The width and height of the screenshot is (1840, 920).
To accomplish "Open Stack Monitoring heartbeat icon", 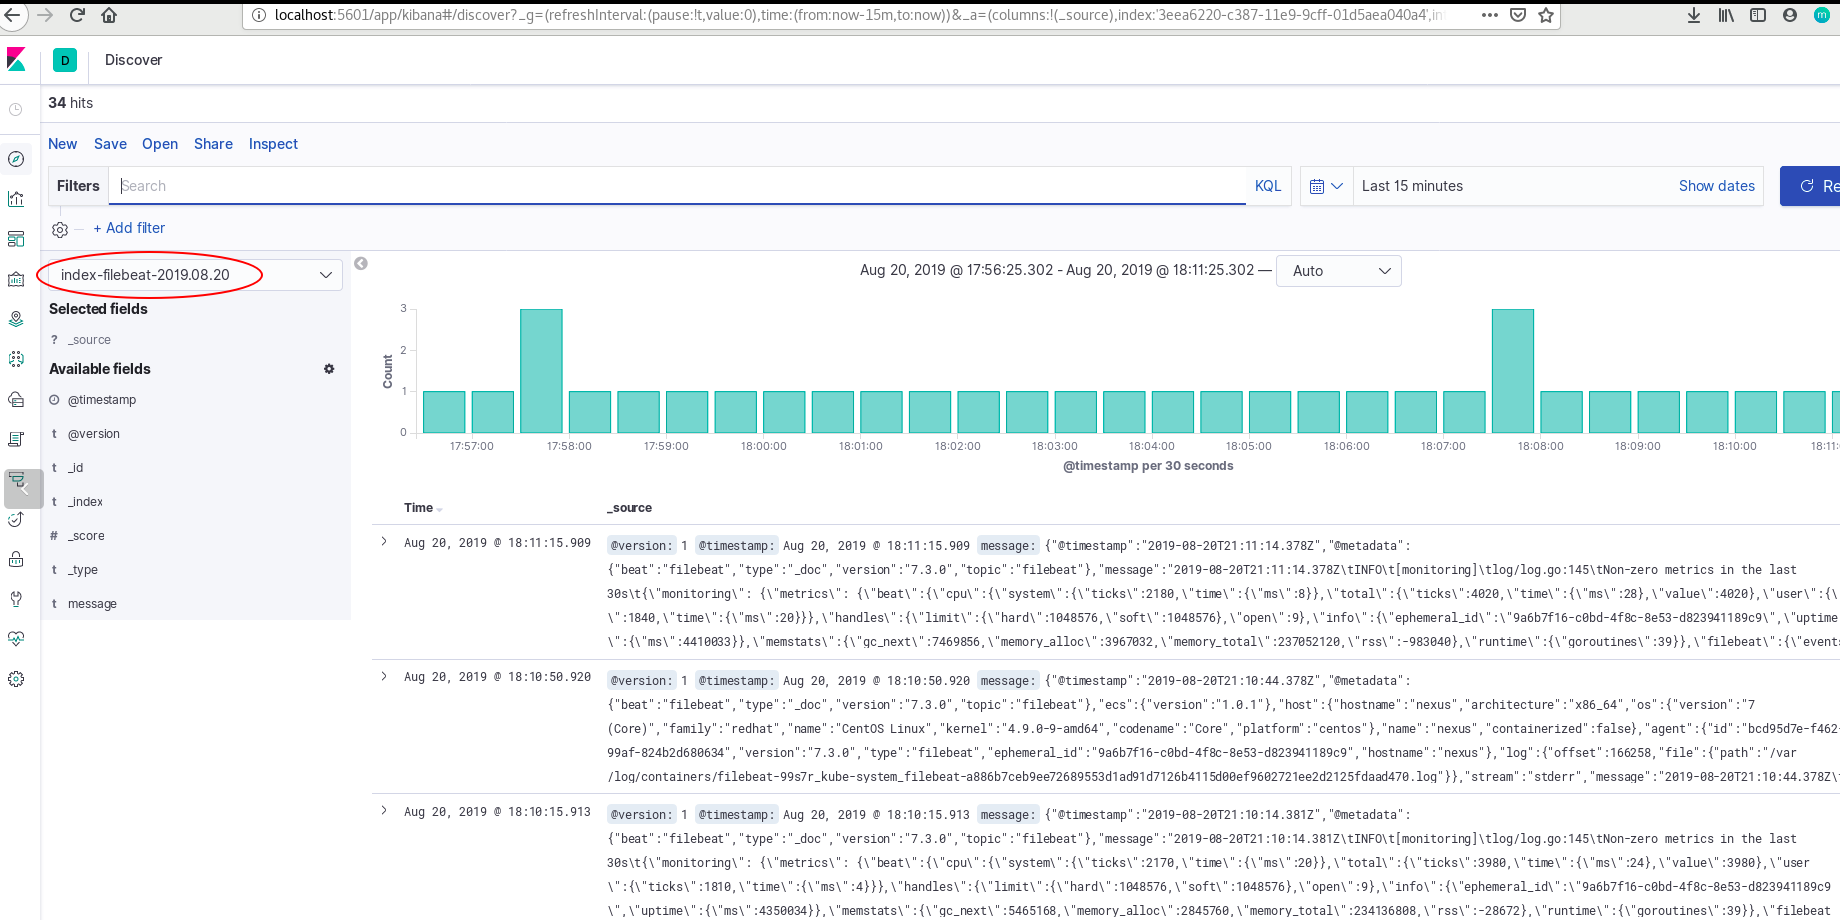I will click(x=16, y=639).
